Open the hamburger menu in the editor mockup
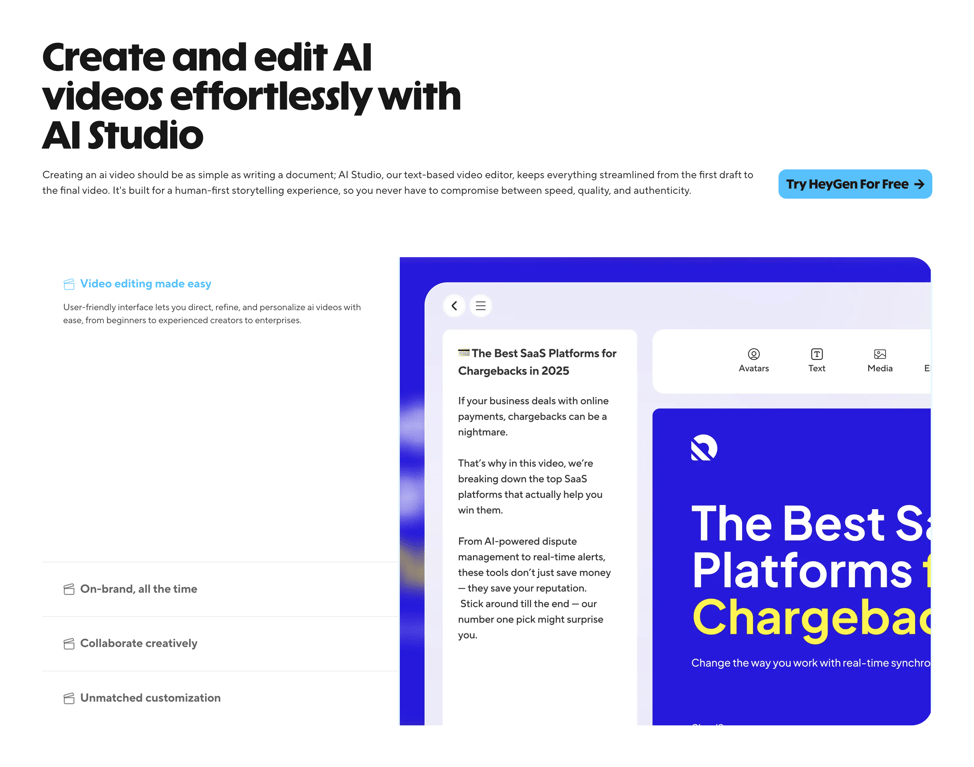 [481, 306]
